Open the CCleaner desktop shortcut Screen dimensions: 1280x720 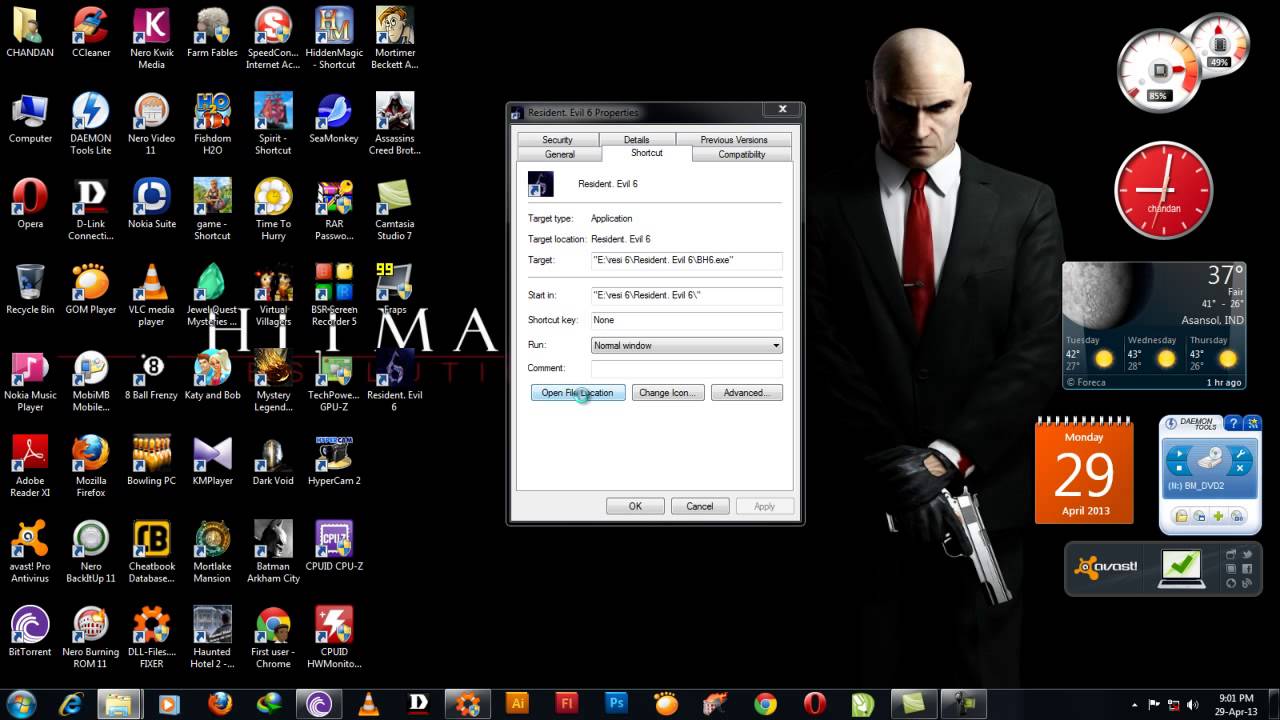pos(91,33)
